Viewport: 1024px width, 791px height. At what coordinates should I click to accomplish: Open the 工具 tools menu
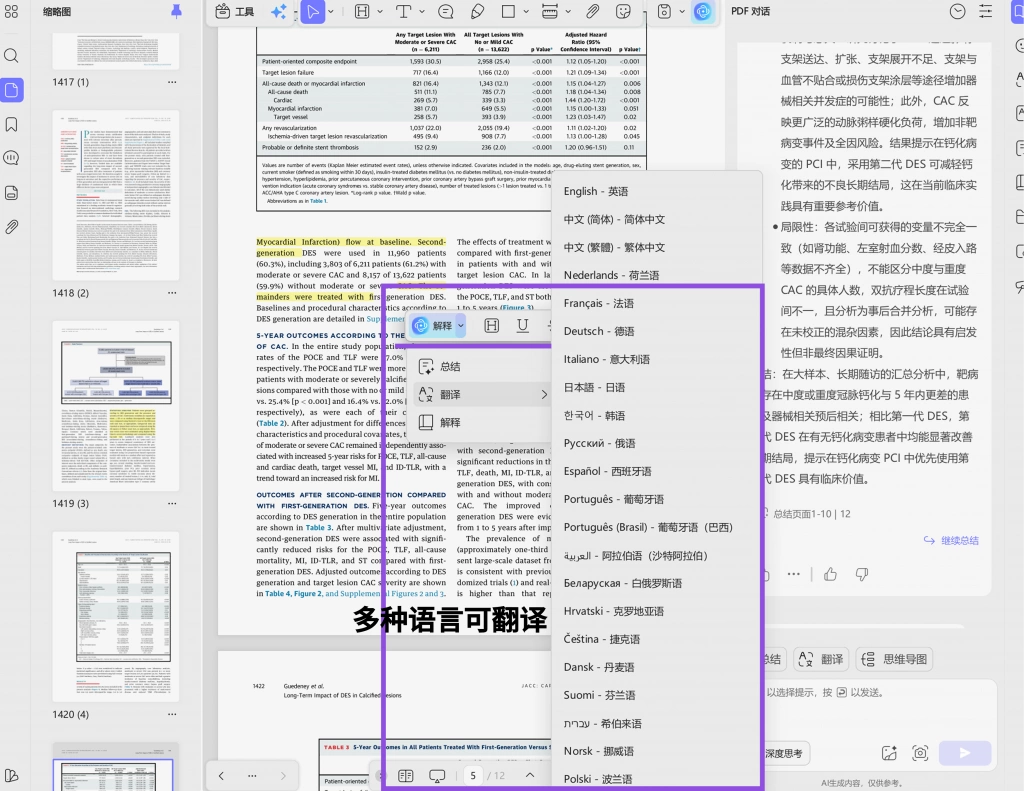click(234, 12)
